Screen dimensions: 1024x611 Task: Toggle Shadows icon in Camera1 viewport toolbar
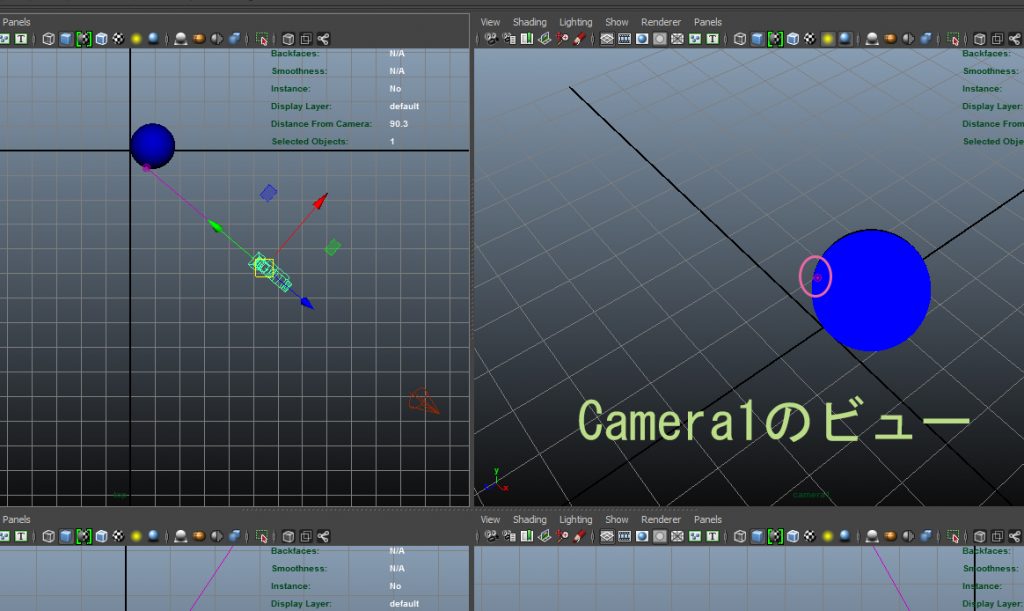click(x=845, y=39)
